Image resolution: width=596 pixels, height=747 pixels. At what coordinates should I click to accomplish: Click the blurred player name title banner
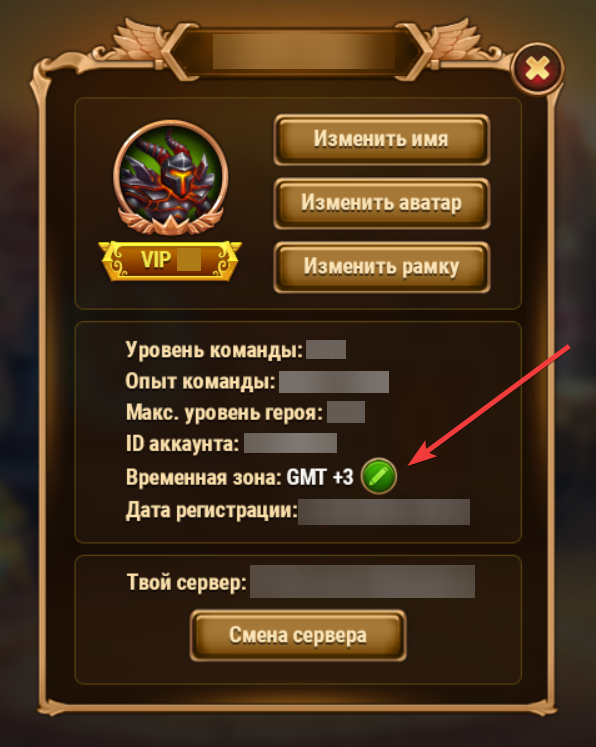click(x=303, y=51)
